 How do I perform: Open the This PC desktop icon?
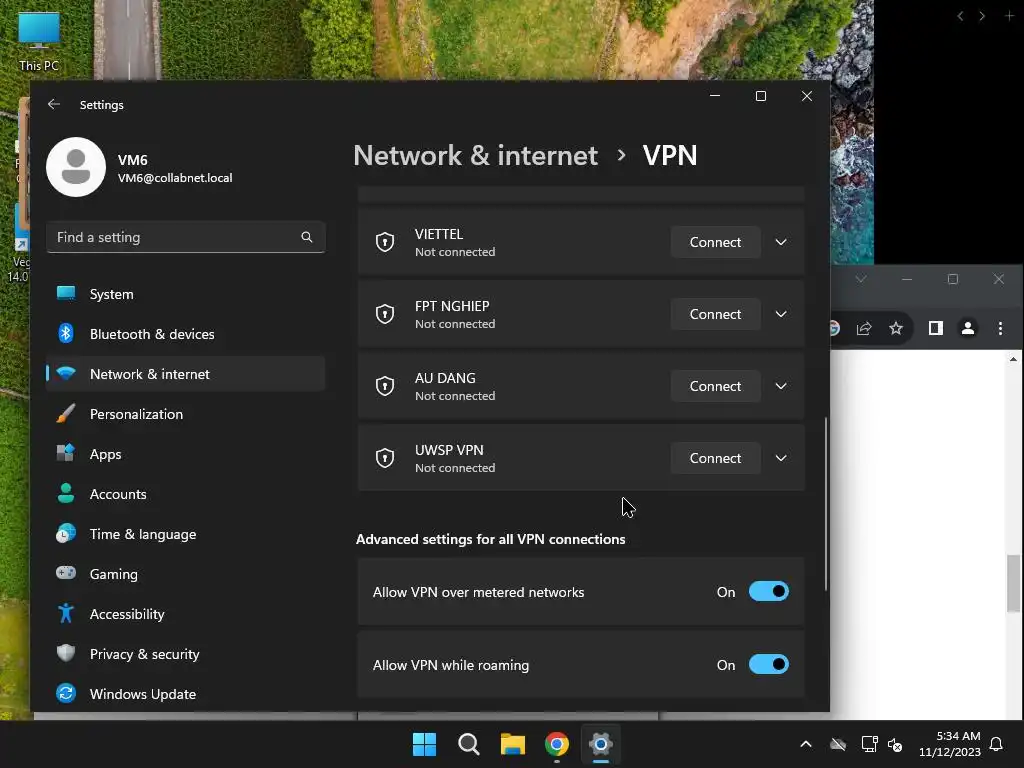pos(39,41)
